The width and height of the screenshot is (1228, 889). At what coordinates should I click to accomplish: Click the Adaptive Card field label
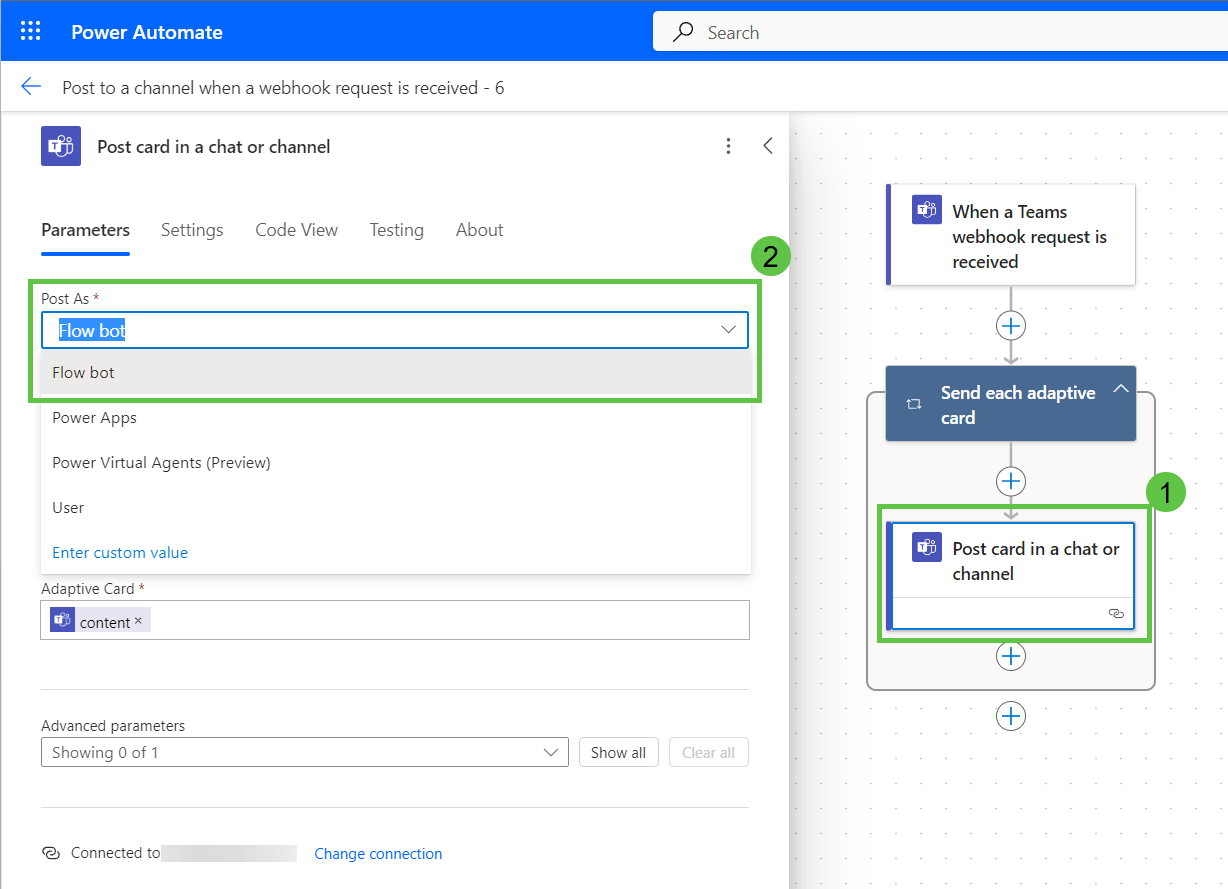[x=93, y=589]
